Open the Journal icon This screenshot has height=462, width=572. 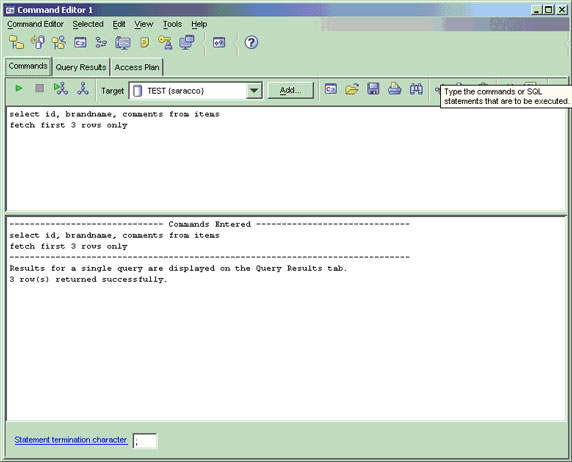tap(144, 43)
